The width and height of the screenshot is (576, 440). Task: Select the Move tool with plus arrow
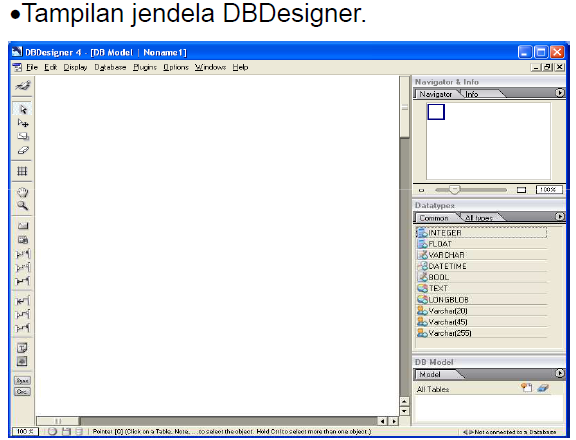[x=23, y=123]
